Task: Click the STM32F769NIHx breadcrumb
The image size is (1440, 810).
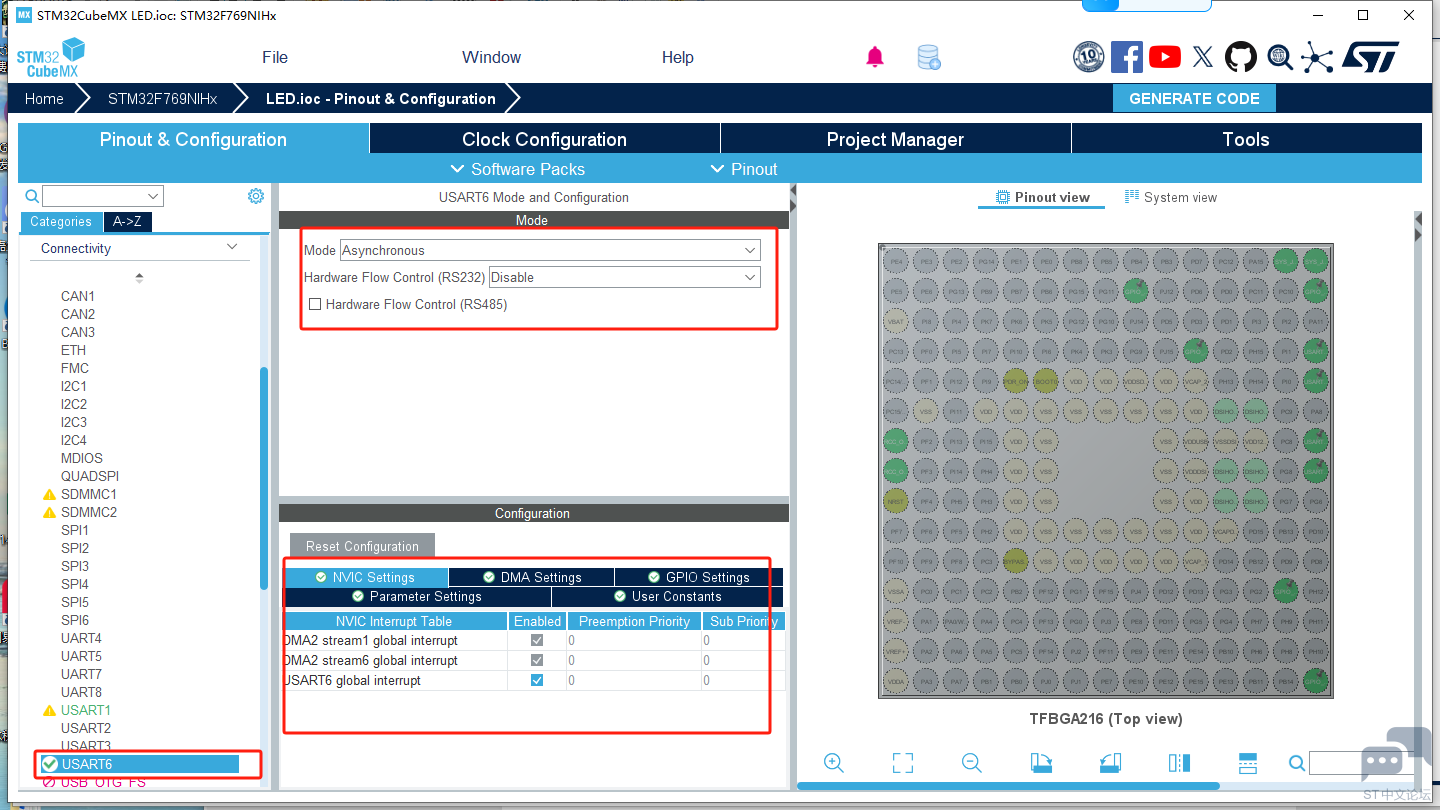Action: [x=162, y=99]
